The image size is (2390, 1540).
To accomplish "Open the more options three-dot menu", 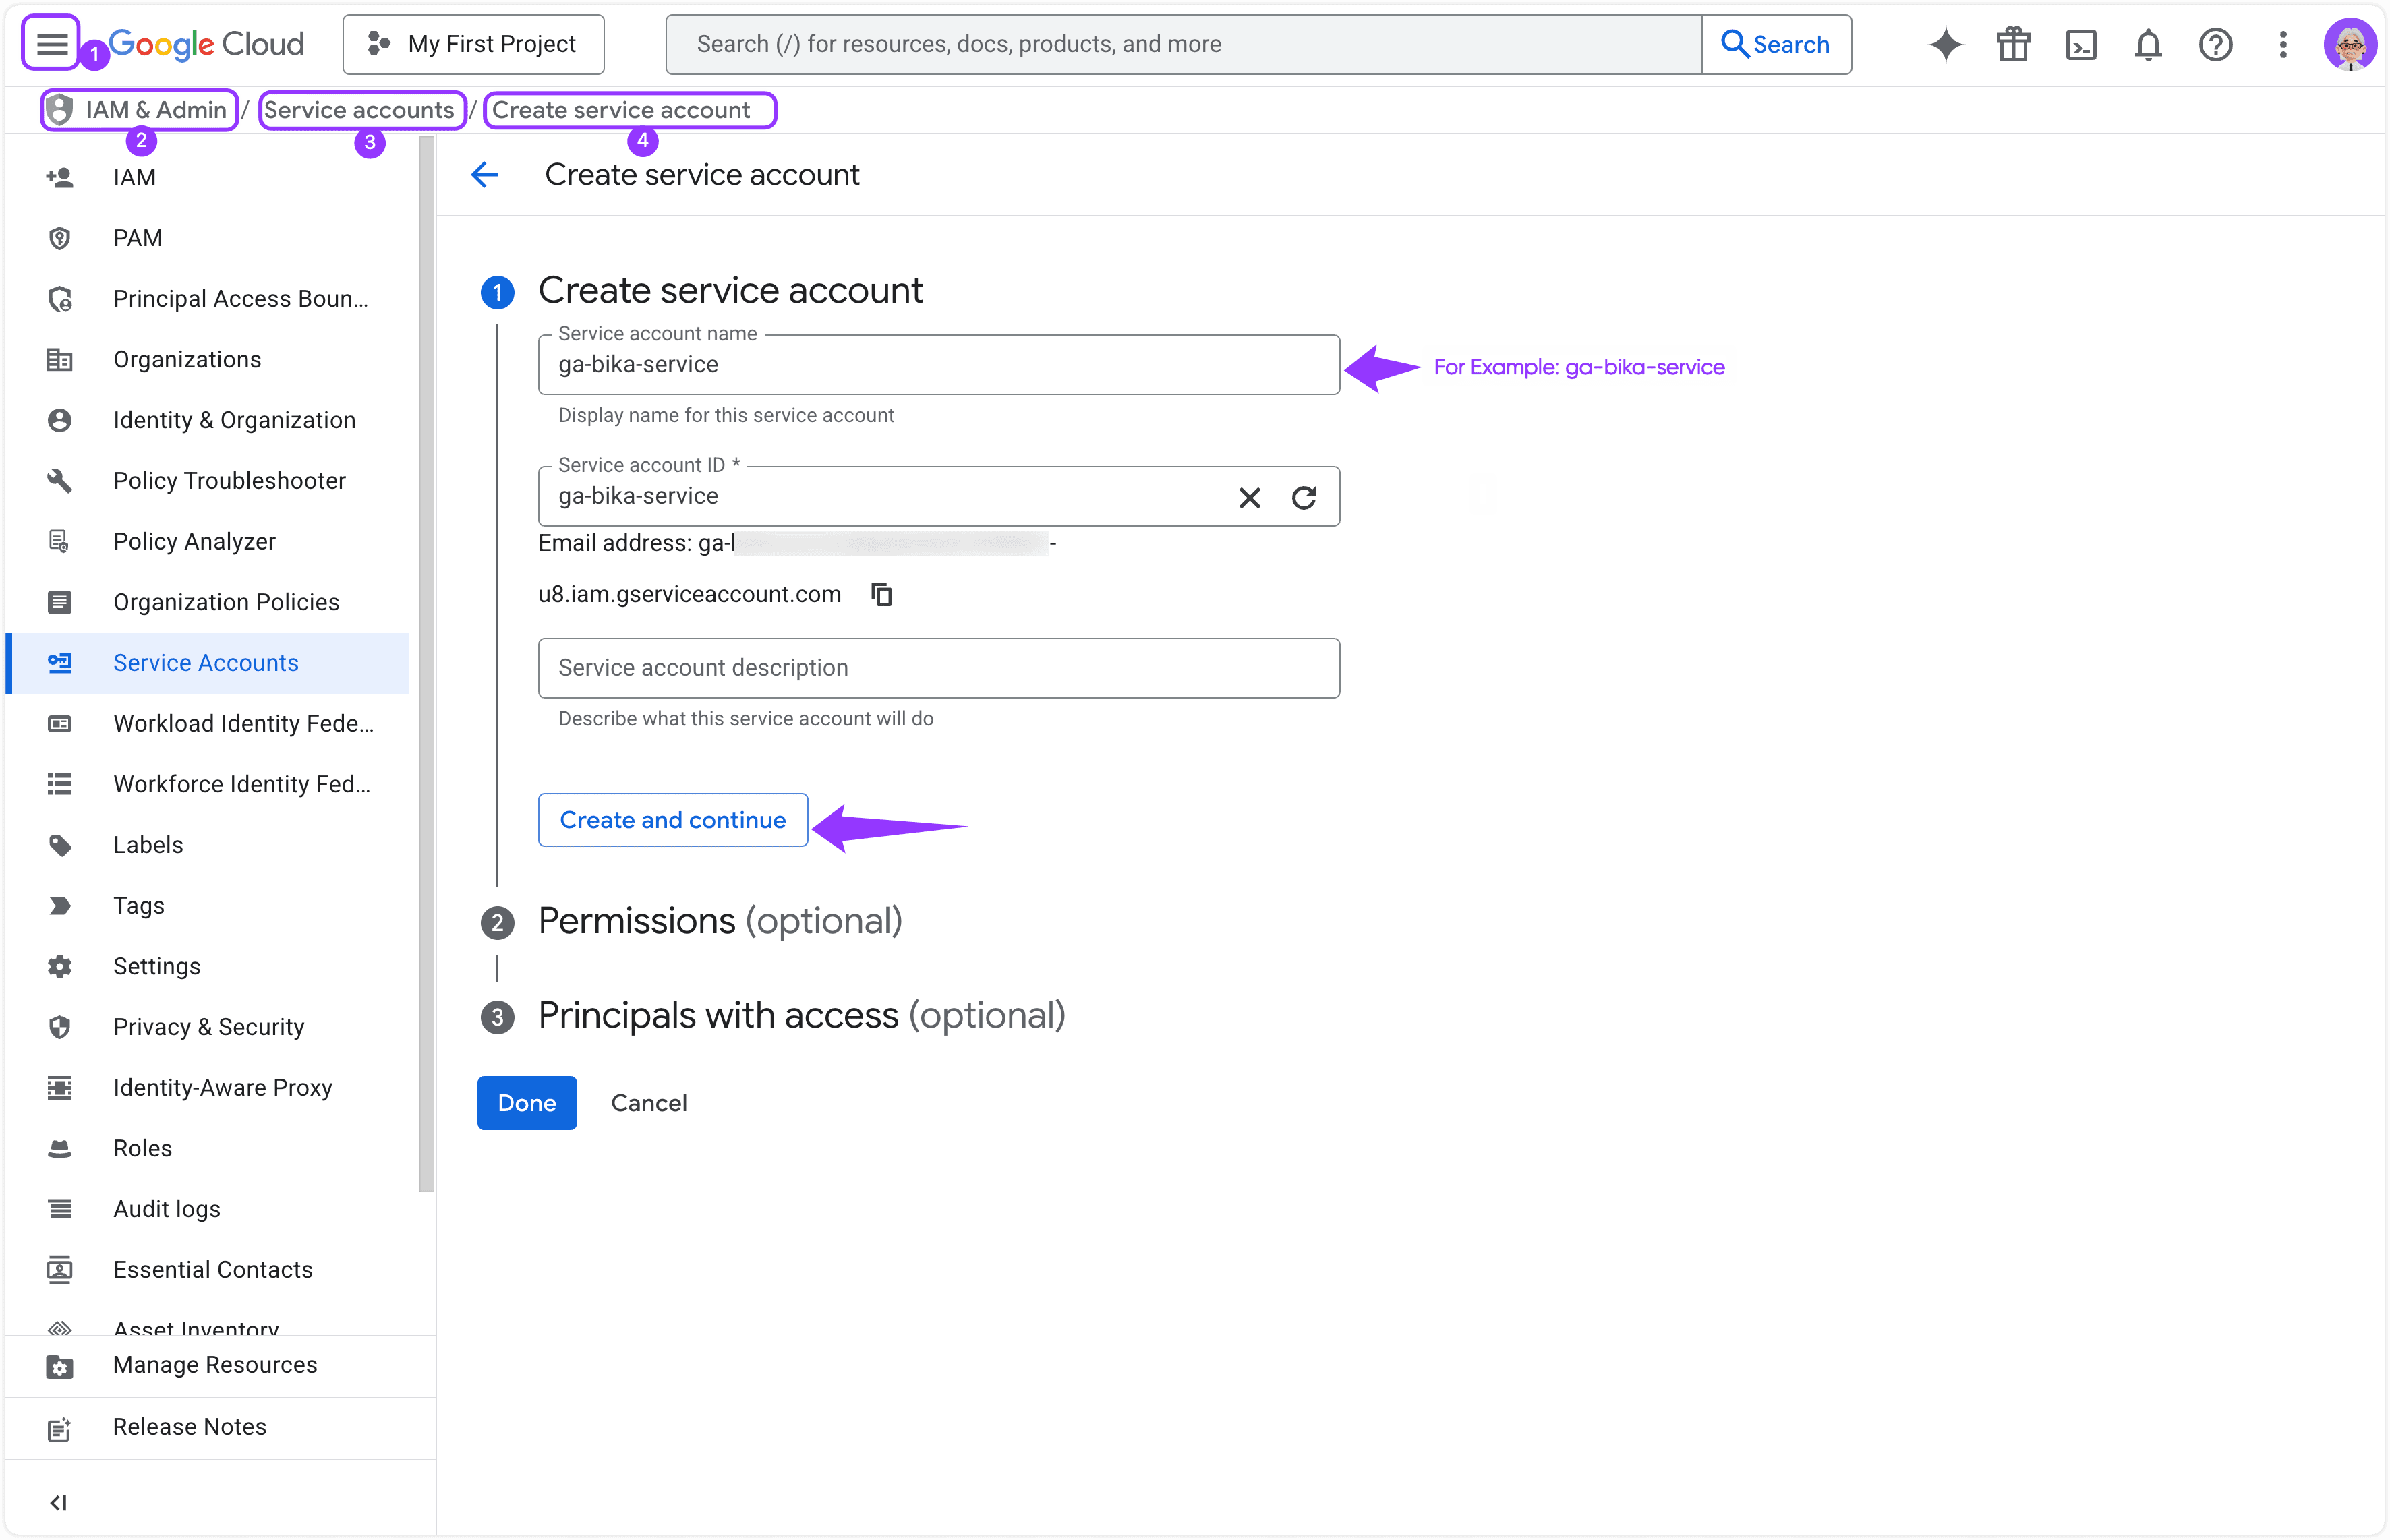I will click(x=2283, y=44).
